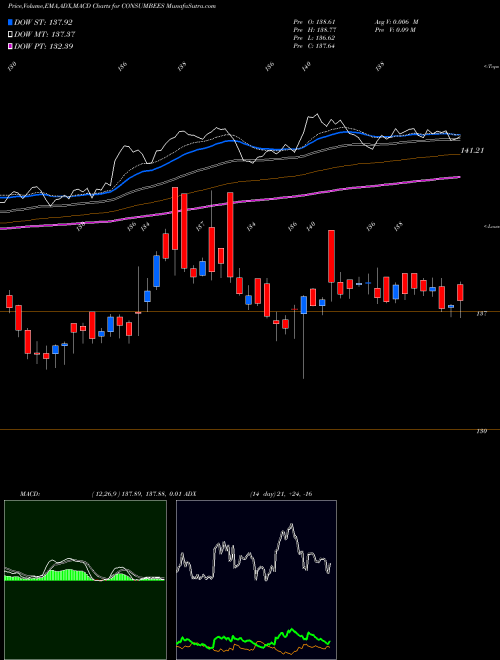This screenshot has width=500, height=660.
Task: Click the chart title mentioning CONSUMBEES MunafaSutra.com
Action: 112,7
